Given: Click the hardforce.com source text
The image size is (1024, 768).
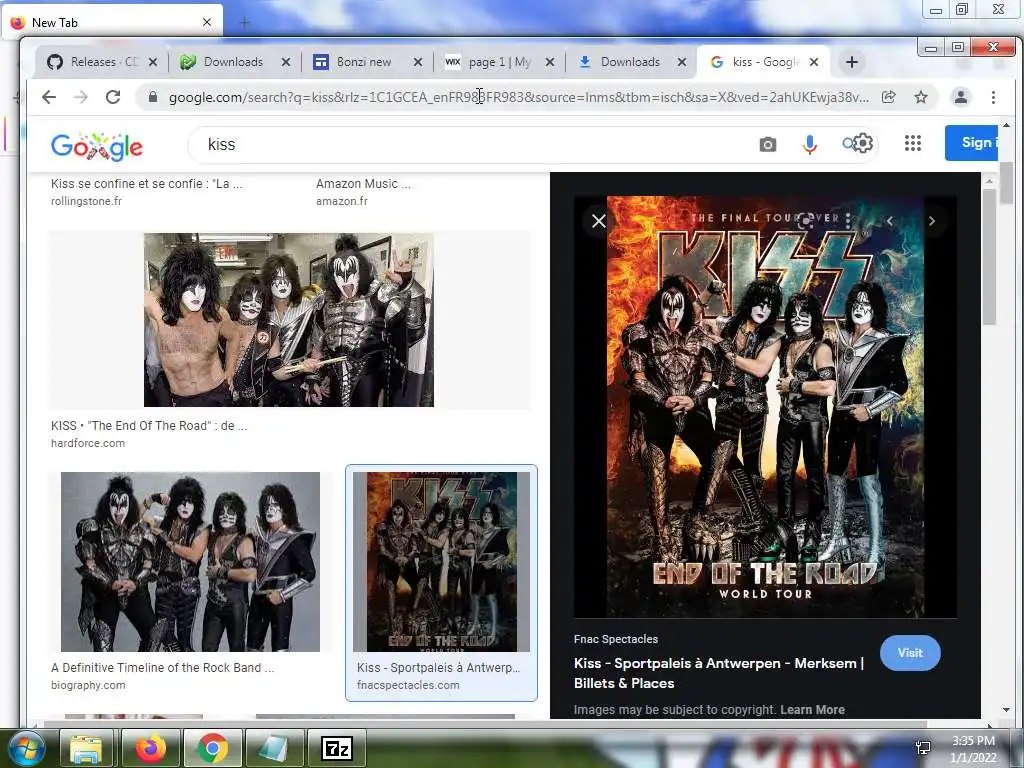Looking at the screenshot, I should [88, 443].
